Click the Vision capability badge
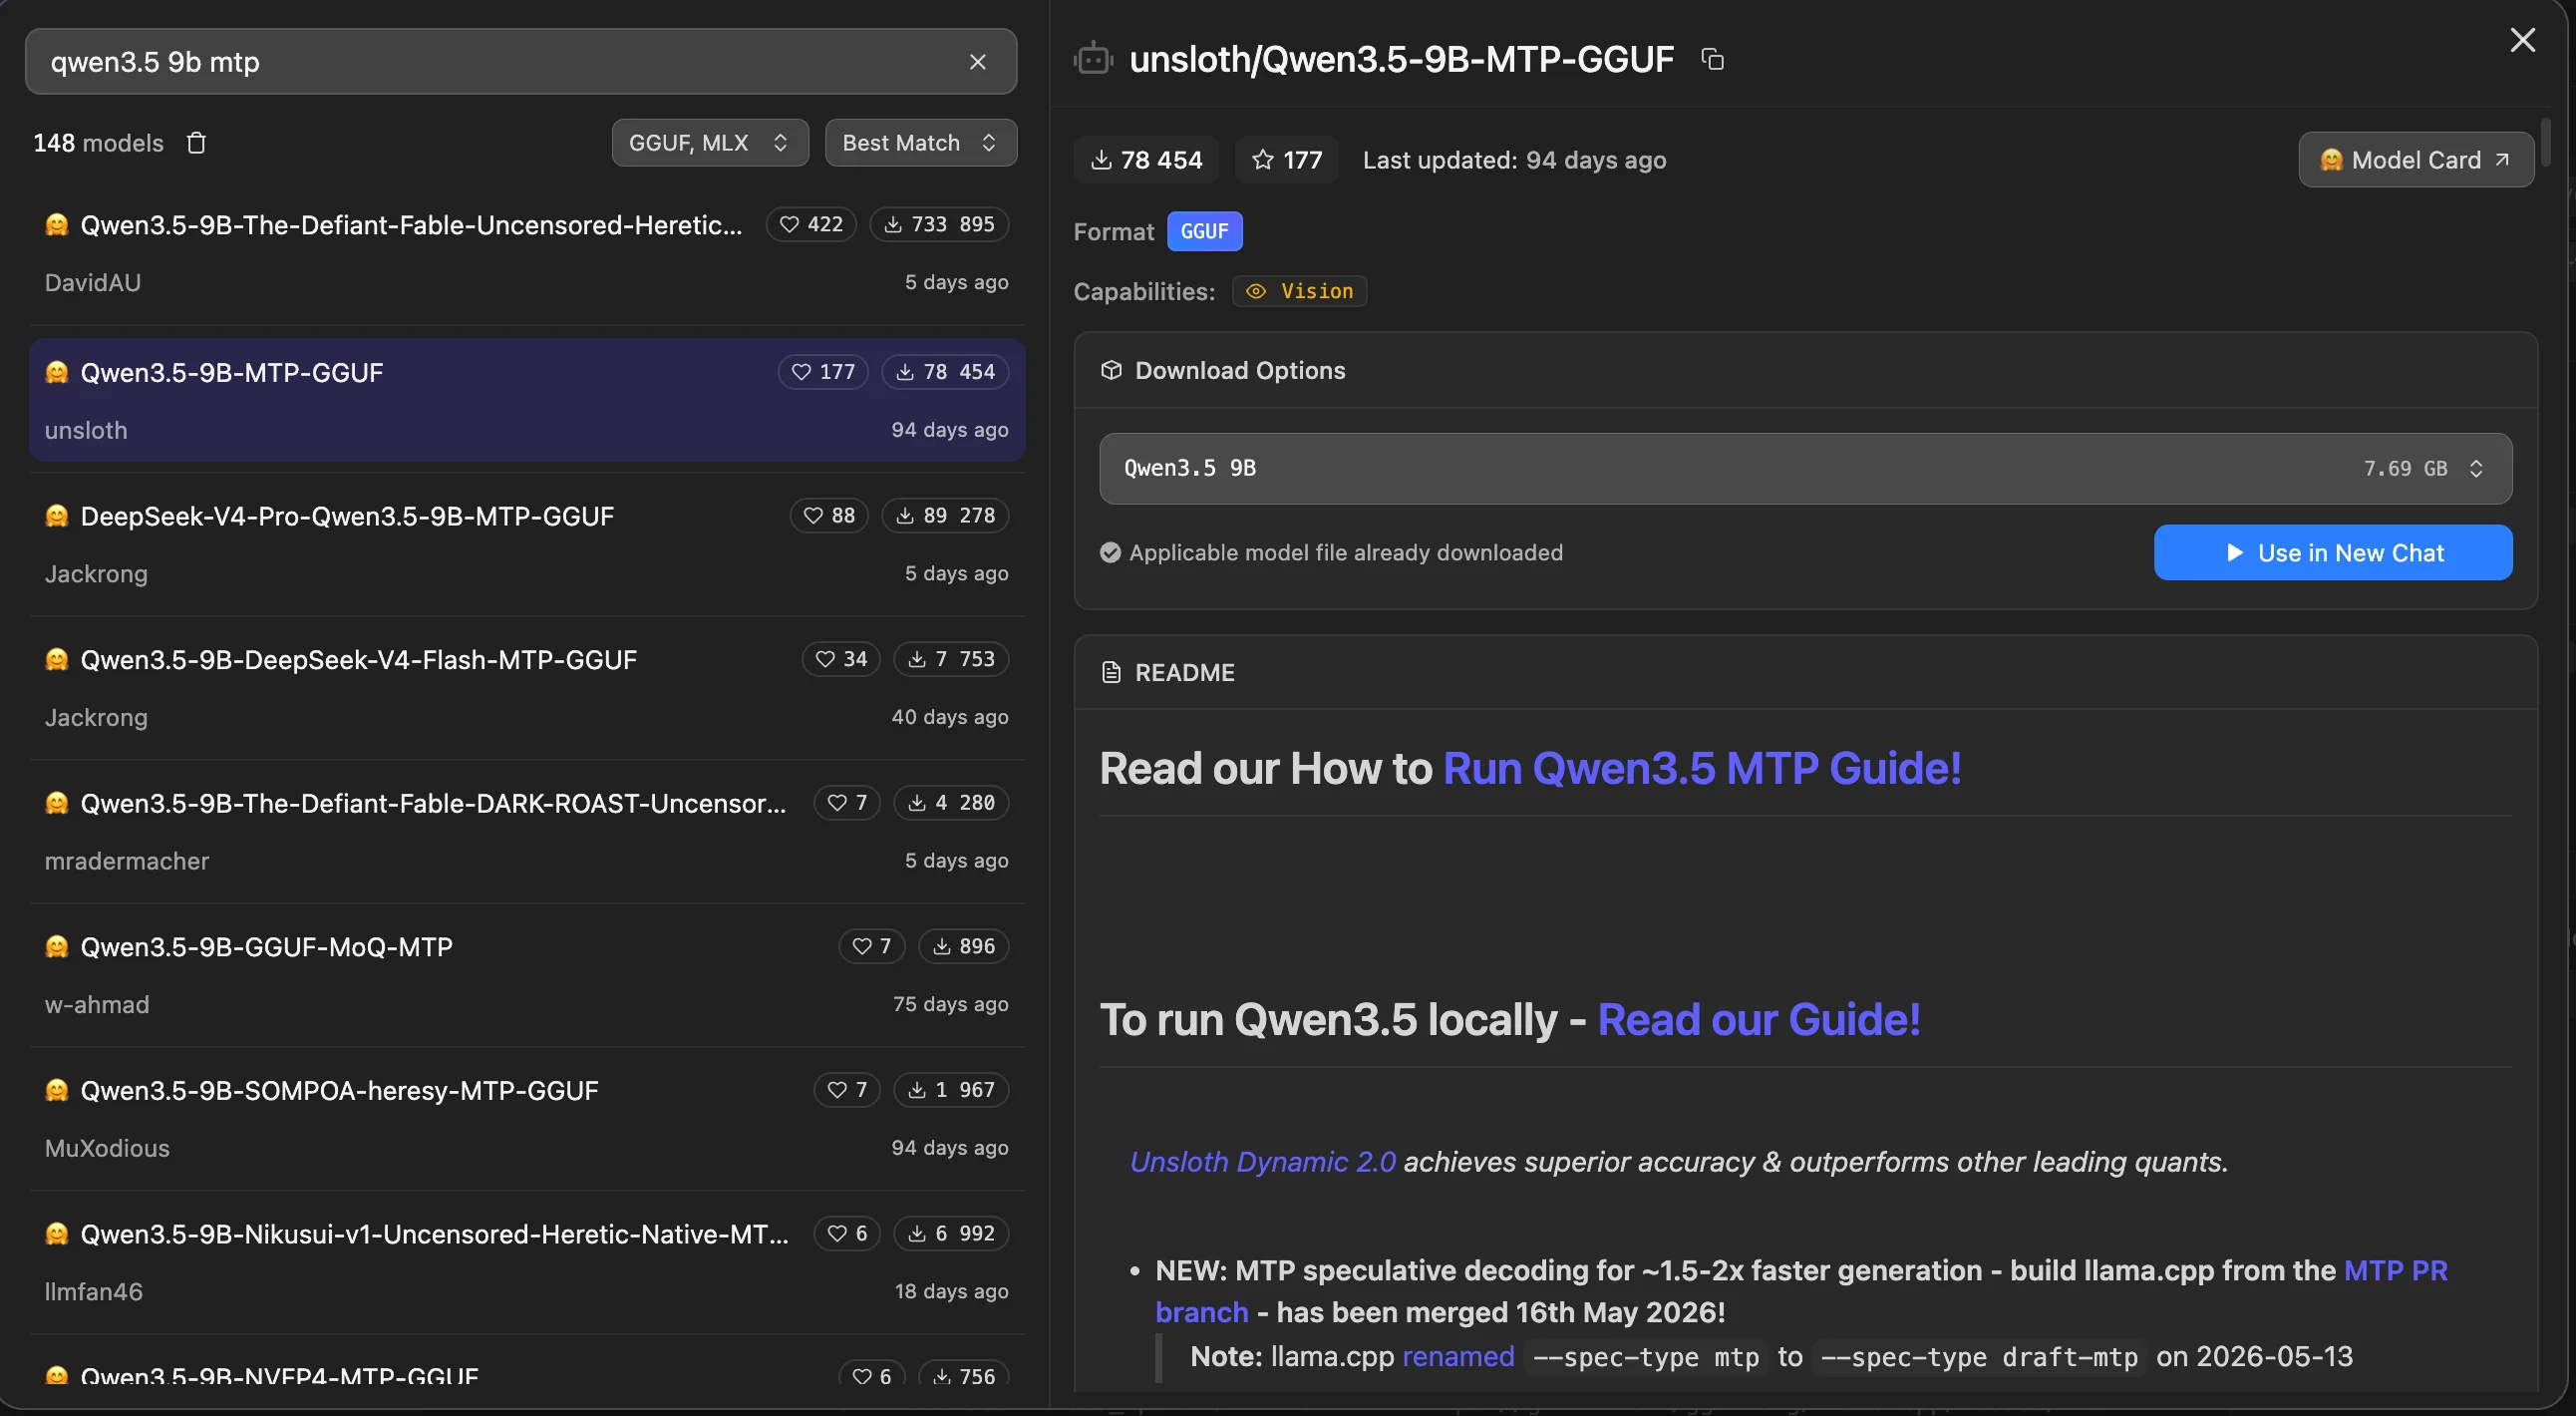 [1299, 291]
